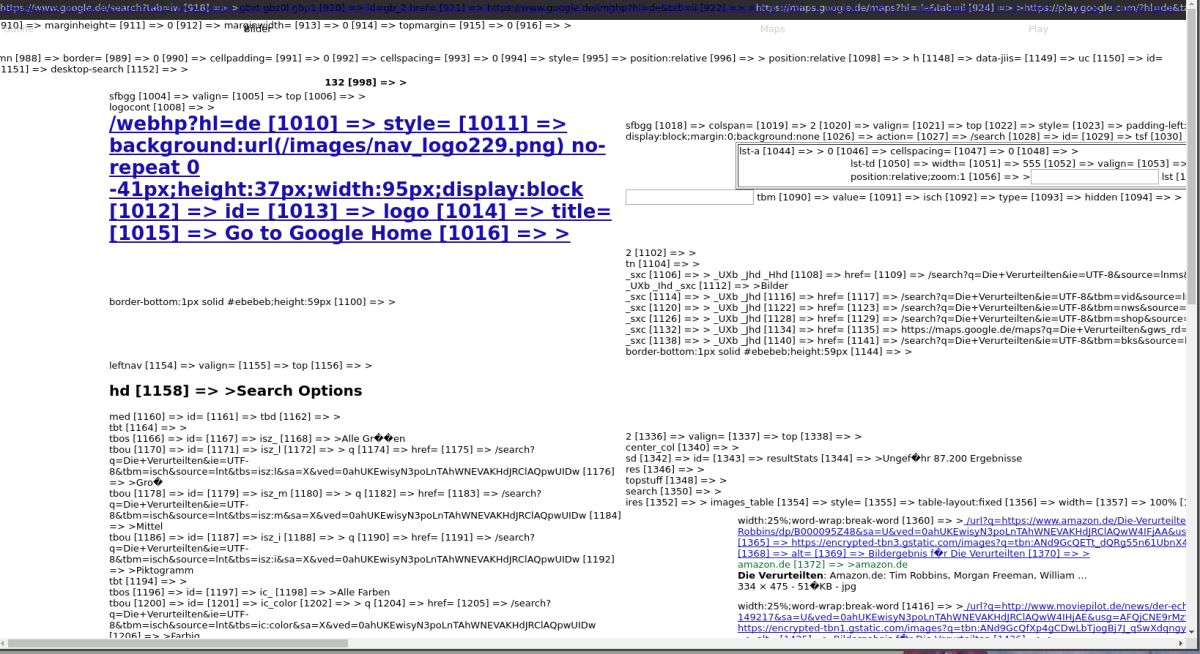
Task: Click the '>Mittel' text row
Action: point(143,526)
